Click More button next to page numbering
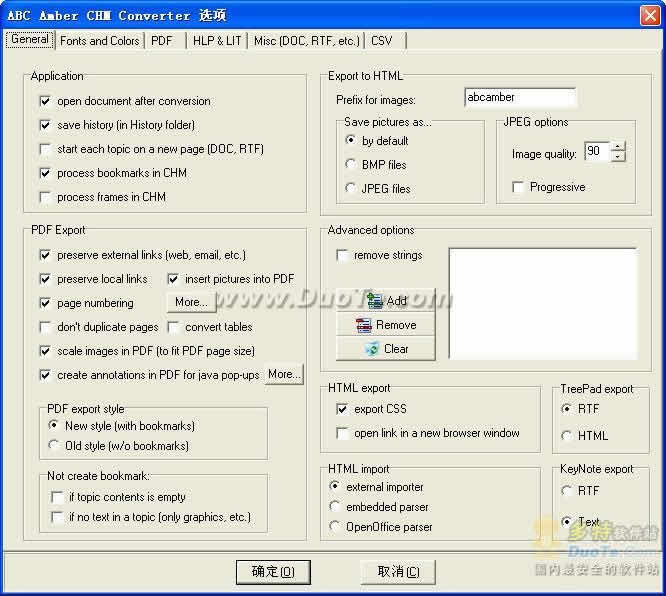This screenshot has height=596, width=666. [191, 302]
